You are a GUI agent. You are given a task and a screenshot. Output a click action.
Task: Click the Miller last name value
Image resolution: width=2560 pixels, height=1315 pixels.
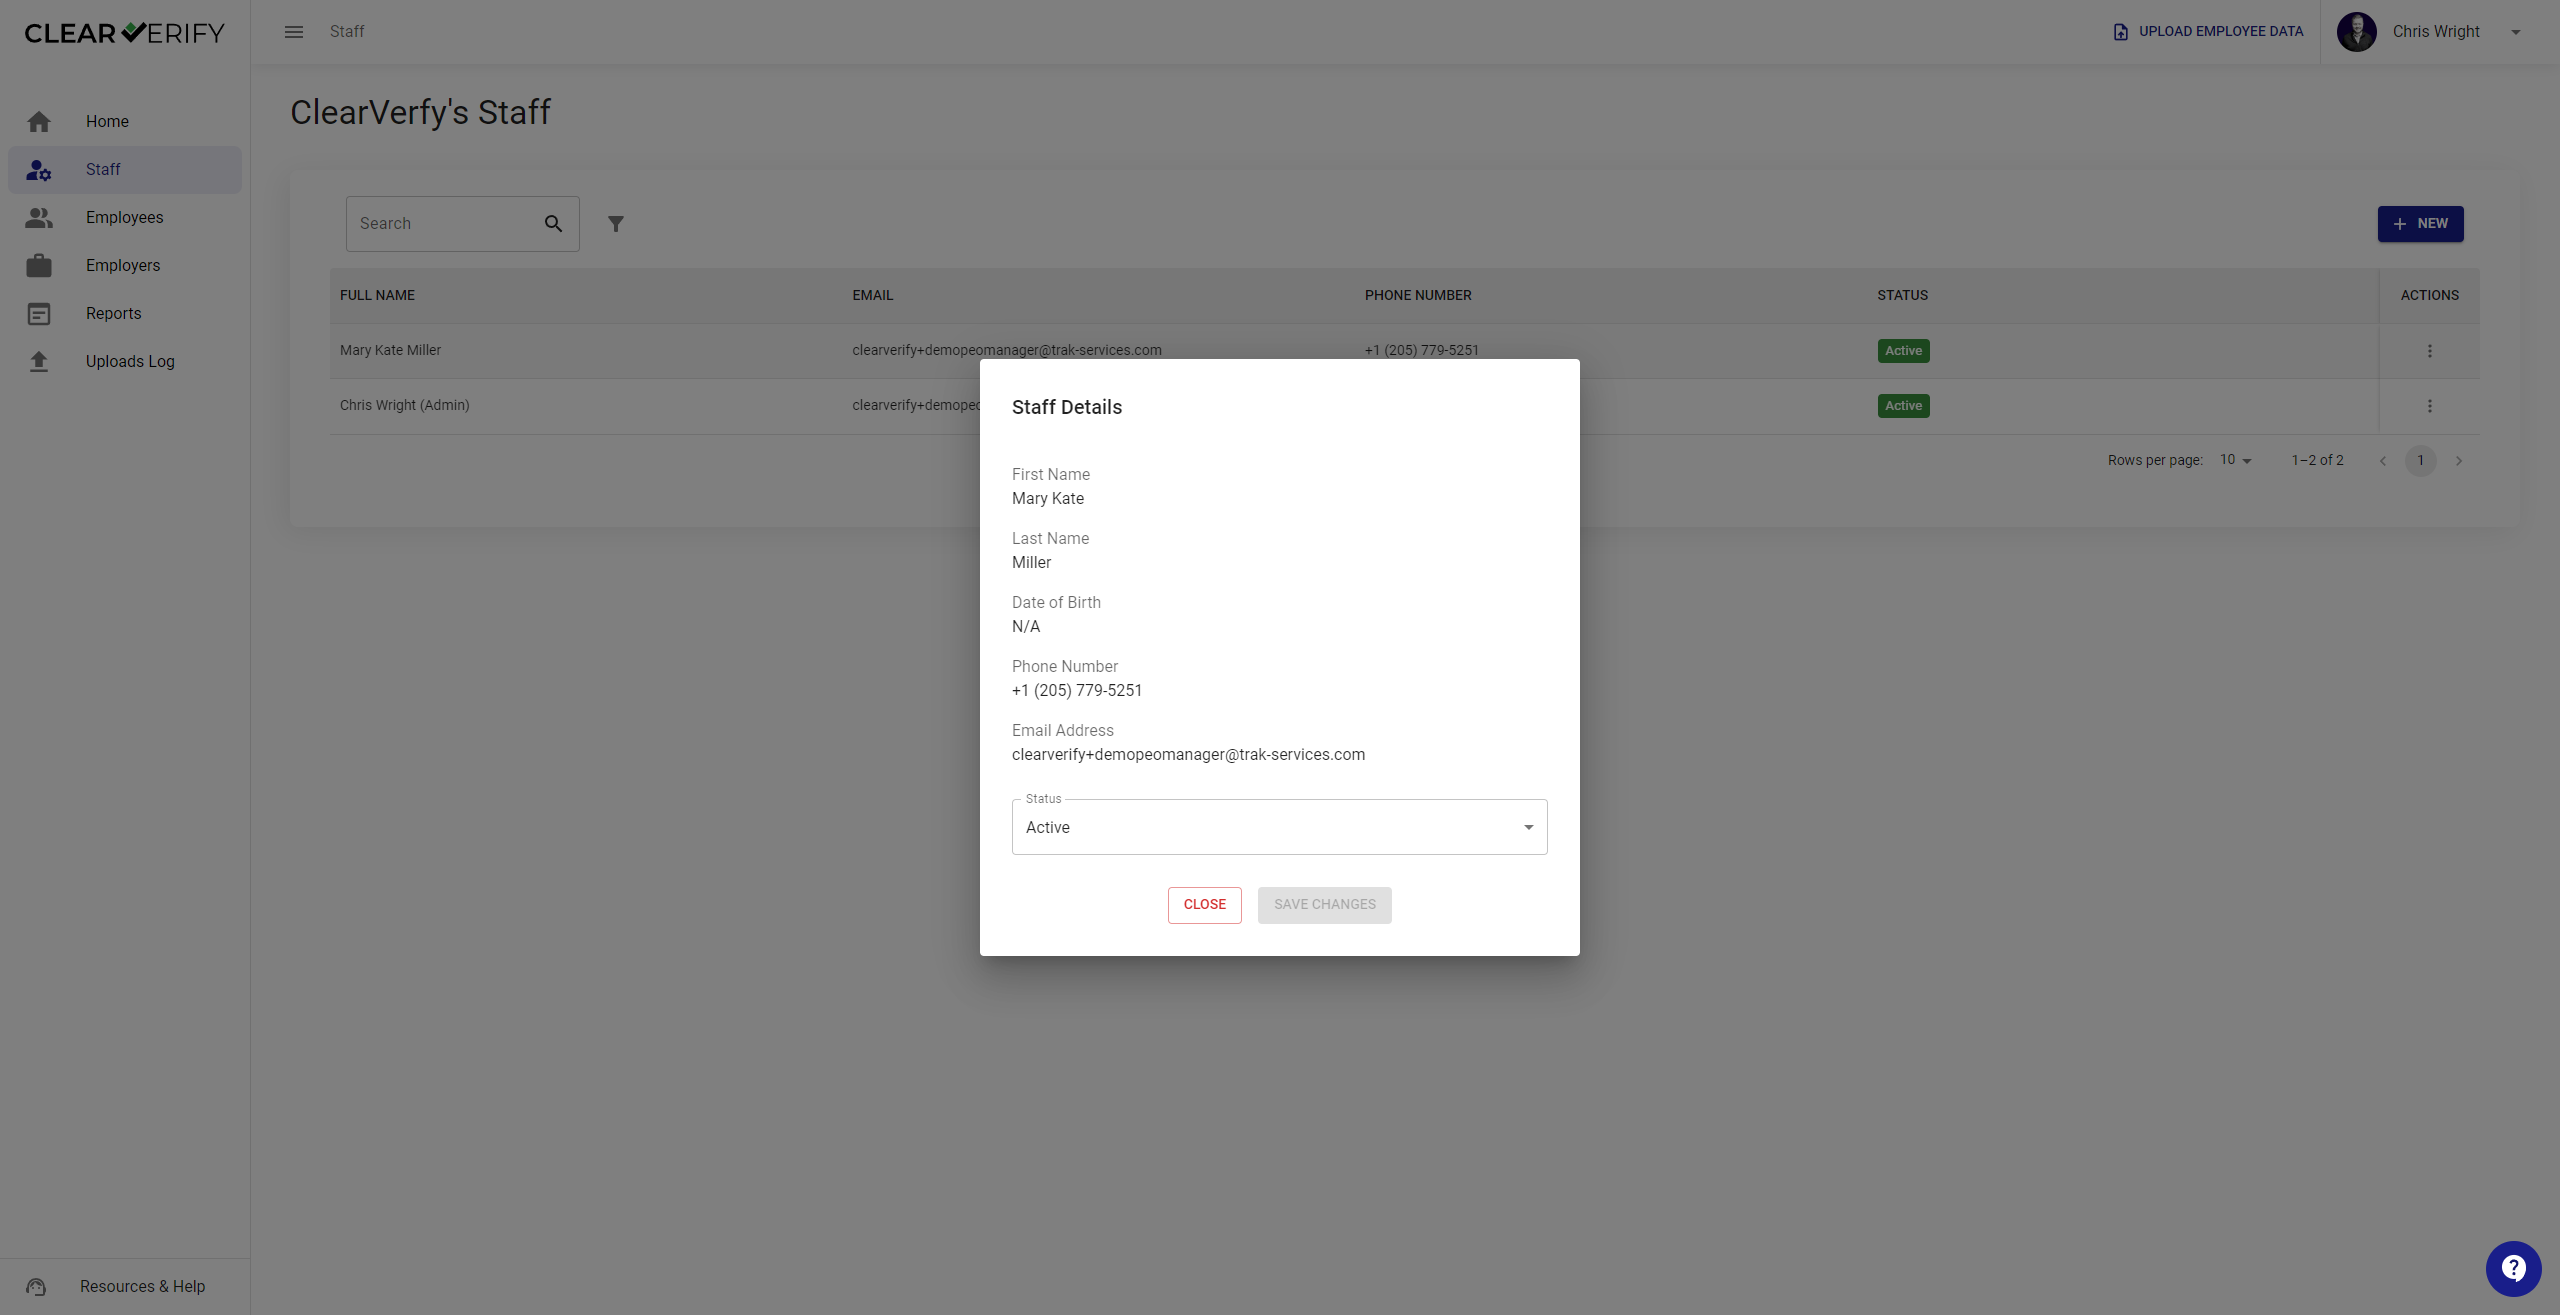click(1032, 563)
